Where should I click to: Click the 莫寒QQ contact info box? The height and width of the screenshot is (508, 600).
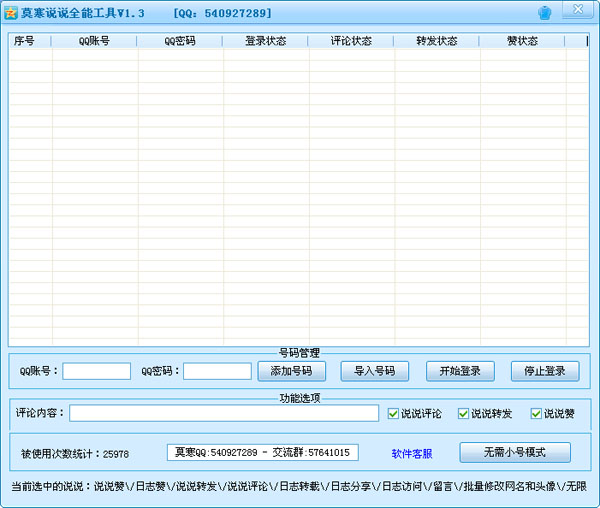[x=262, y=453]
